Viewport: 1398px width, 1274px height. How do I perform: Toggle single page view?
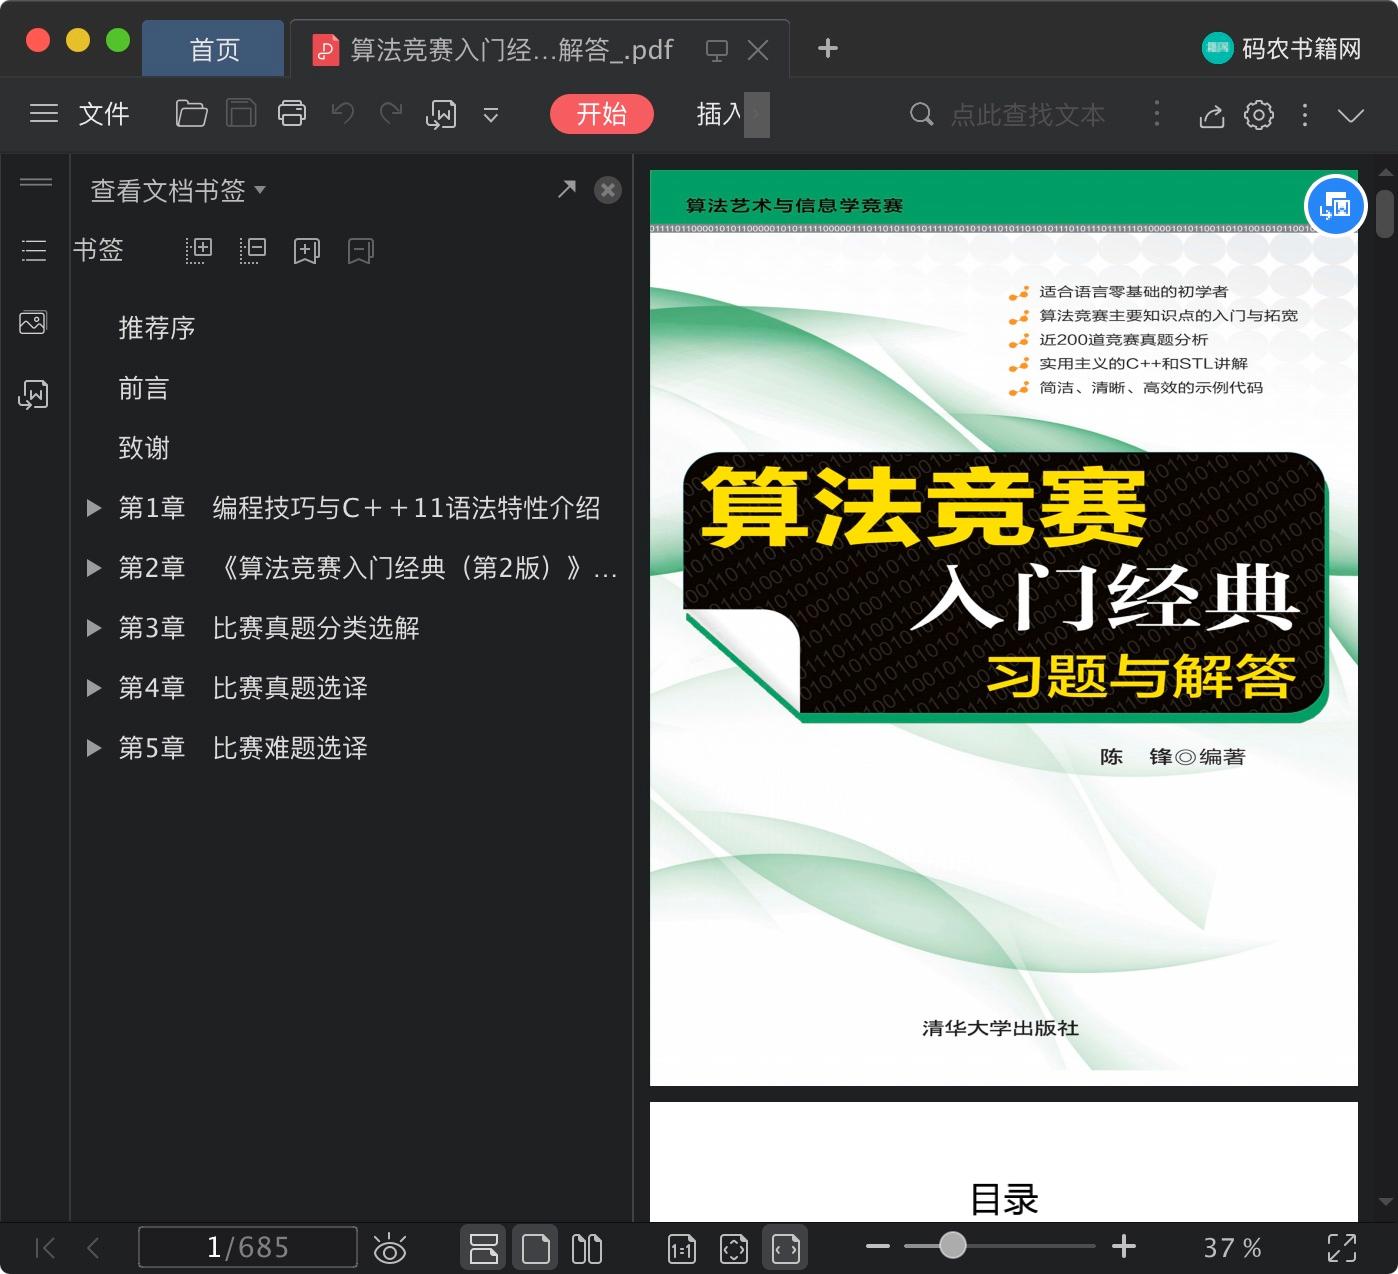pyautogui.click(x=536, y=1248)
